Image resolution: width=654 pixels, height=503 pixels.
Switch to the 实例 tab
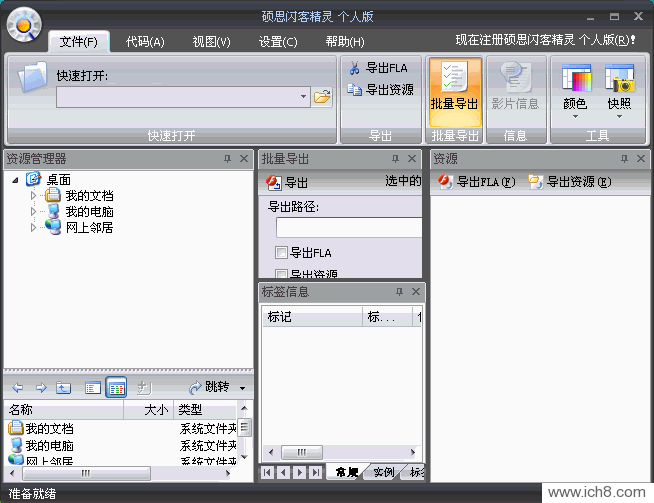coord(384,472)
